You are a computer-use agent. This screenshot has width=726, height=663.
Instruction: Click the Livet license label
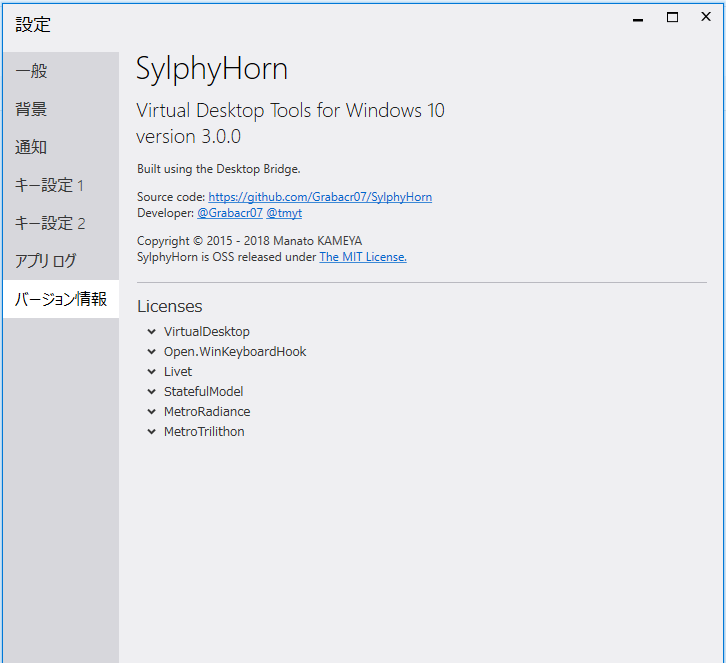tap(178, 371)
